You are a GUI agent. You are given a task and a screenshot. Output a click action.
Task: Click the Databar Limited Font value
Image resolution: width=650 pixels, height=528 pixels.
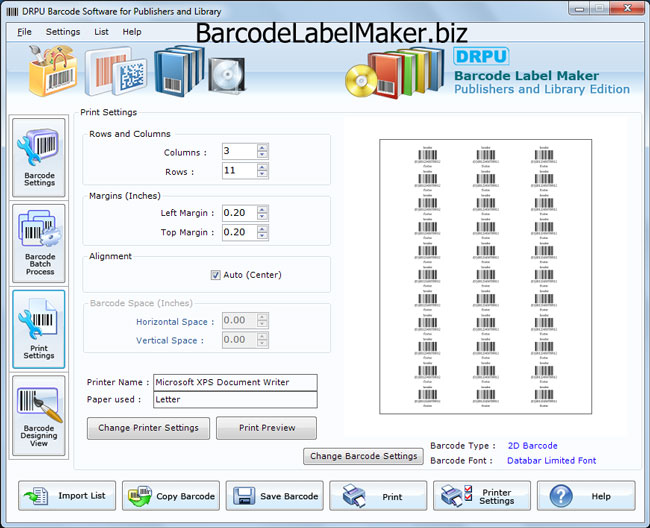point(551,461)
